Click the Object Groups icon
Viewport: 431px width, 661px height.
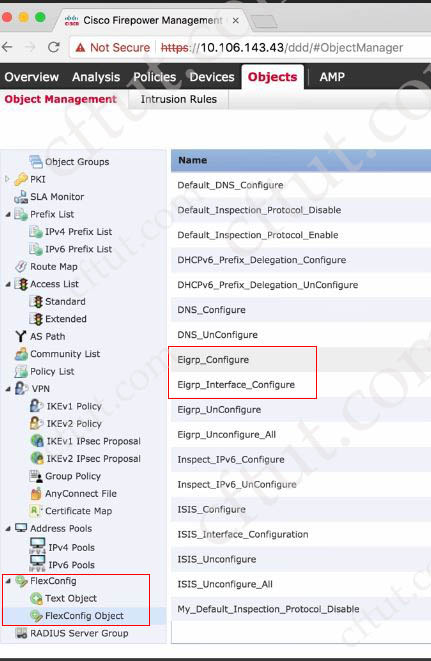pyautogui.click(x=36, y=161)
